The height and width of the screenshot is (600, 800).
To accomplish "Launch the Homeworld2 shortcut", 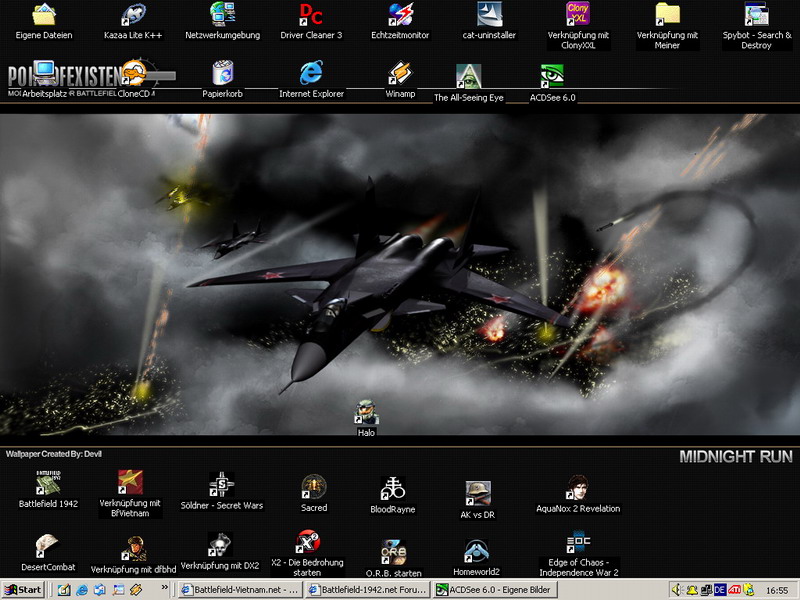I will 476,551.
